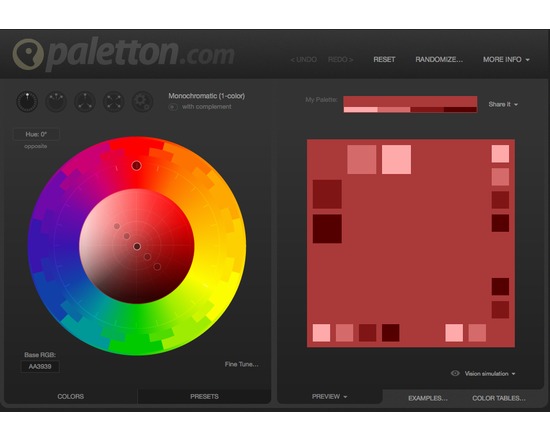This screenshot has height=440, width=550.
Task: Switch to the COLORS tab
Action: click(71, 396)
